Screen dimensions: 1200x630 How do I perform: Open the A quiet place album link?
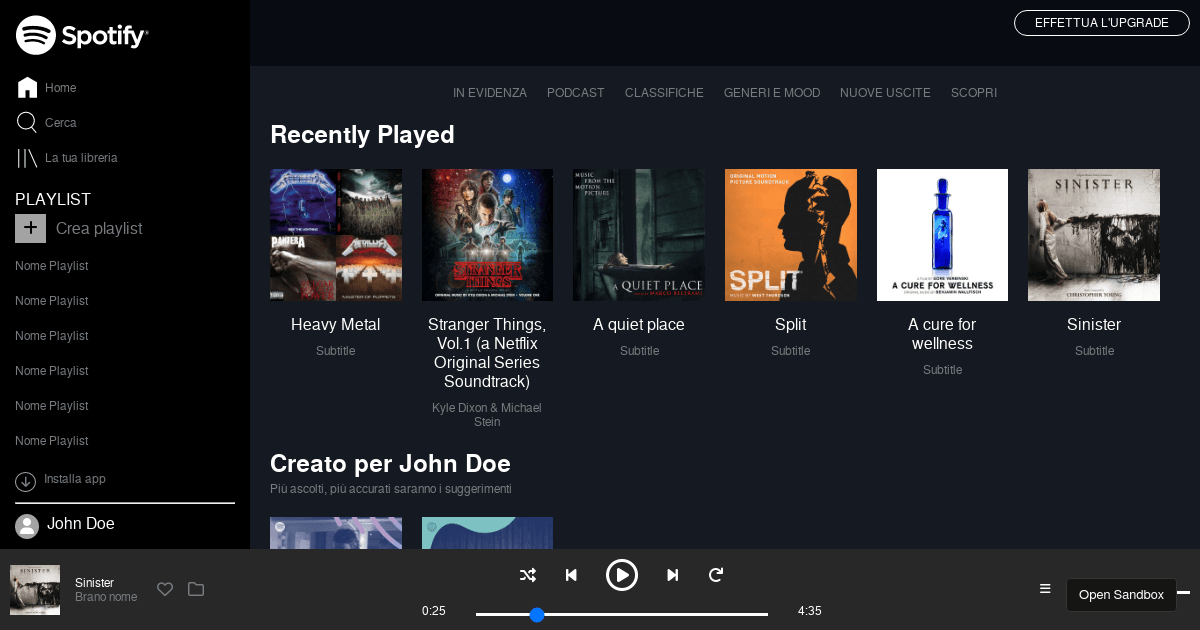click(639, 324)
